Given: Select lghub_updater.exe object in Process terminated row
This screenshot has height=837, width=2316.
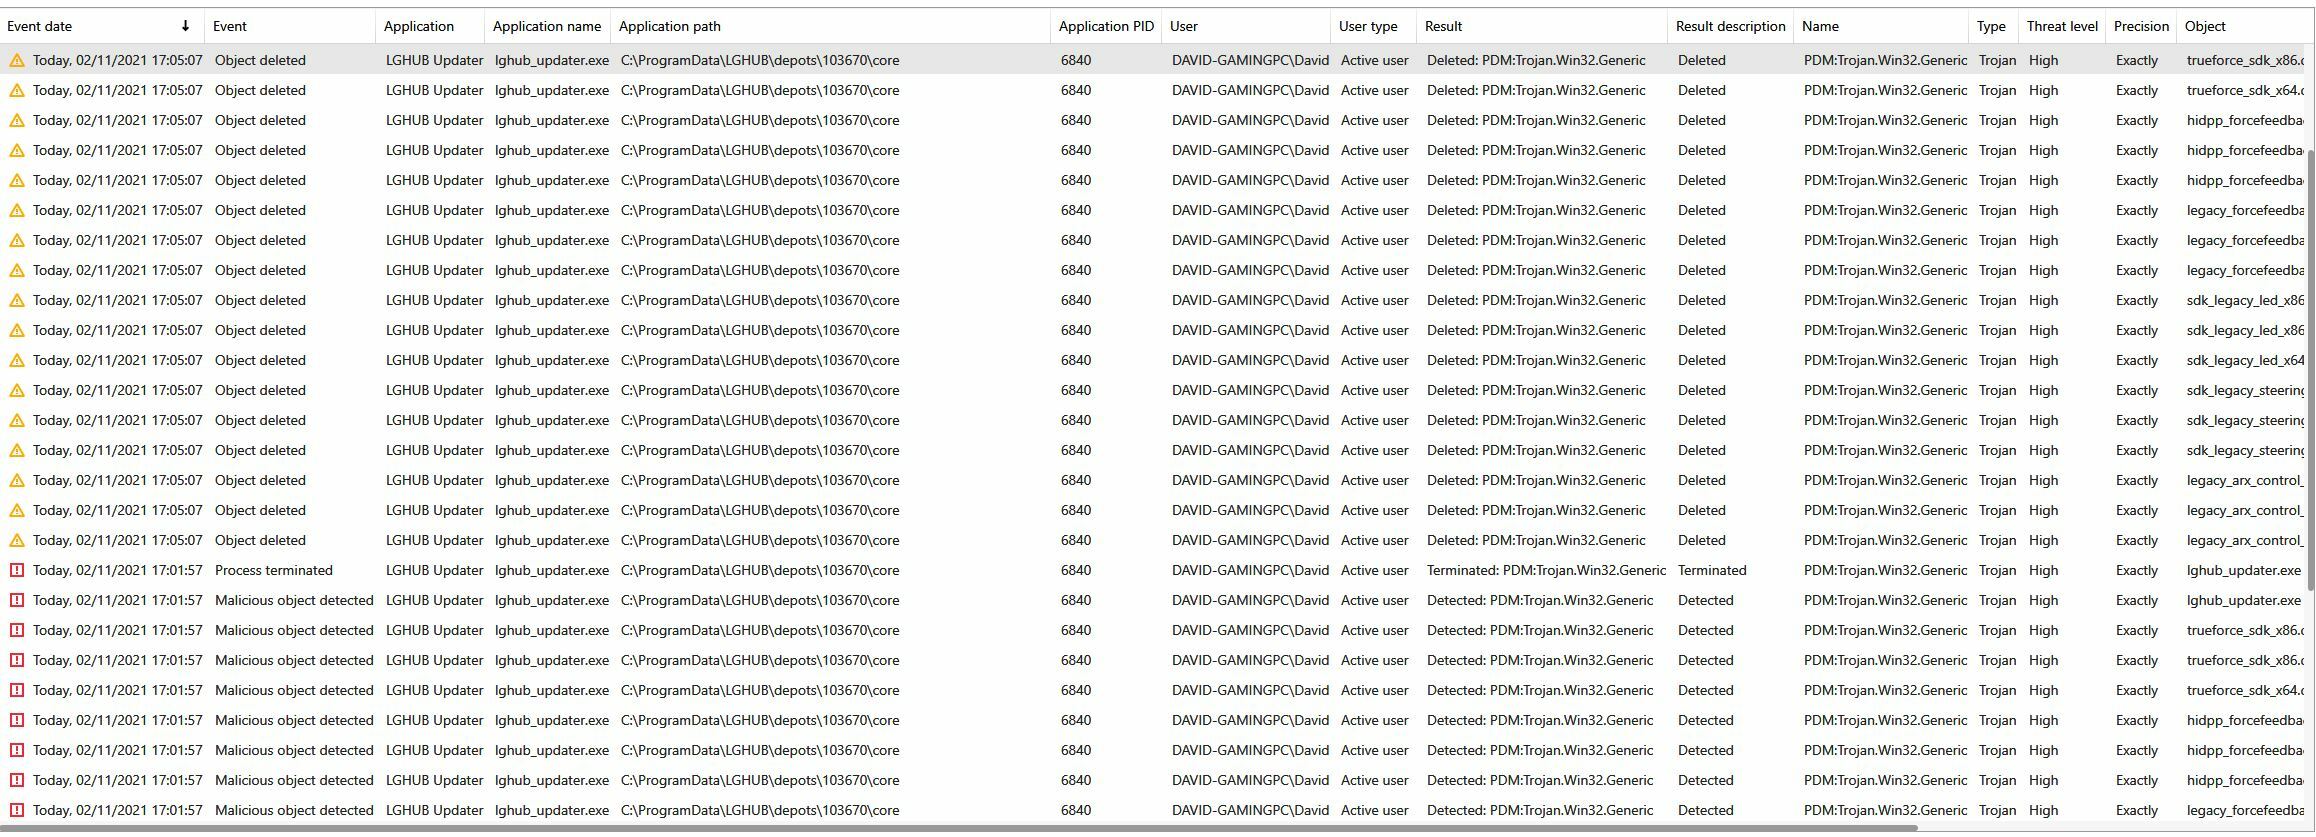Looking at the screenshot, I should click(2244, 570).
